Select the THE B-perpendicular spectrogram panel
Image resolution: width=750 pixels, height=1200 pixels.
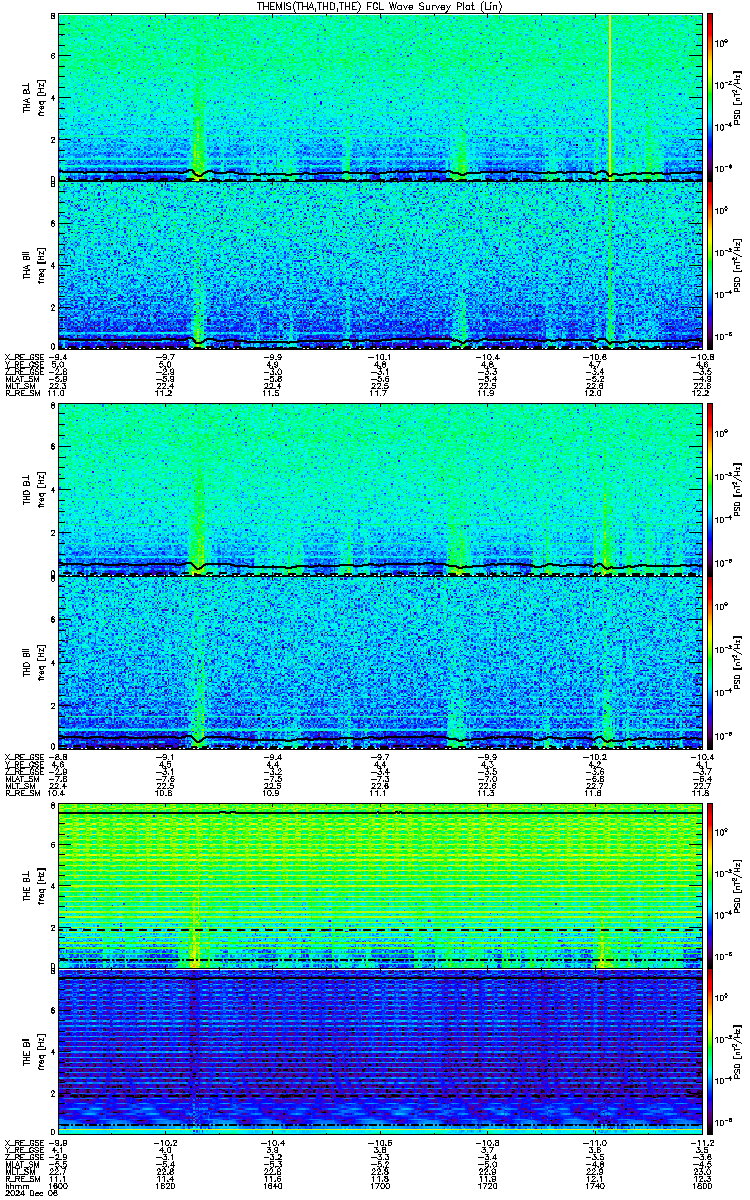click(380, 886)
